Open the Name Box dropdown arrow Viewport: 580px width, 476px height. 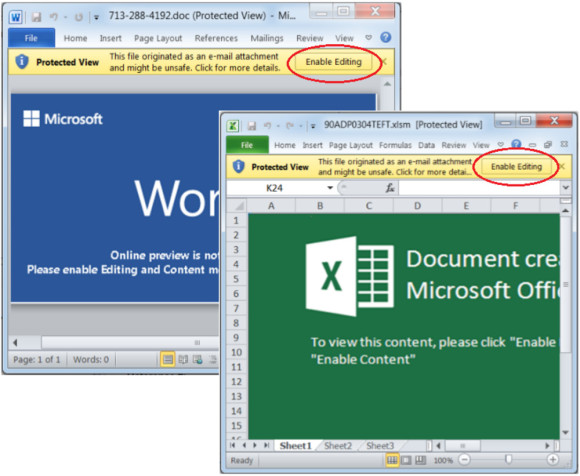(330, 188)
